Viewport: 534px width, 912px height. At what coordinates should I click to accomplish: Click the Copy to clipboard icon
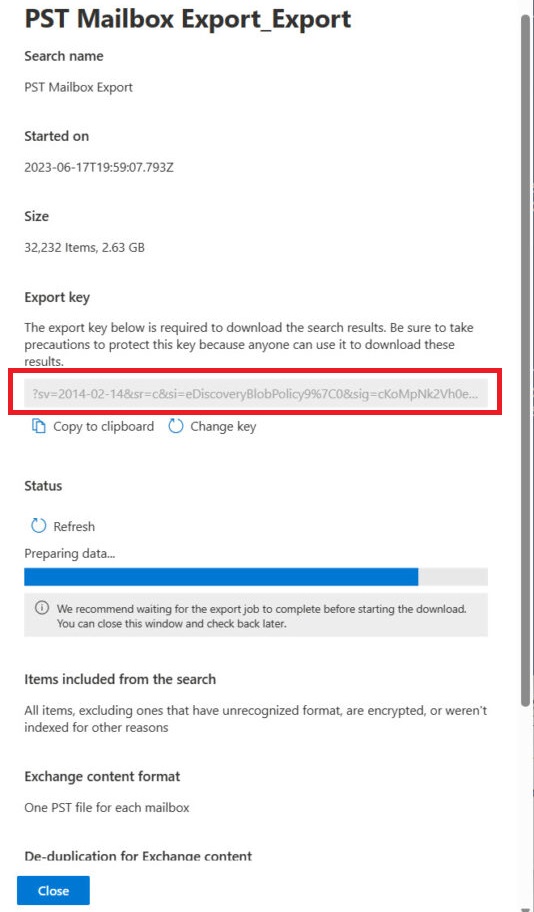38,426
